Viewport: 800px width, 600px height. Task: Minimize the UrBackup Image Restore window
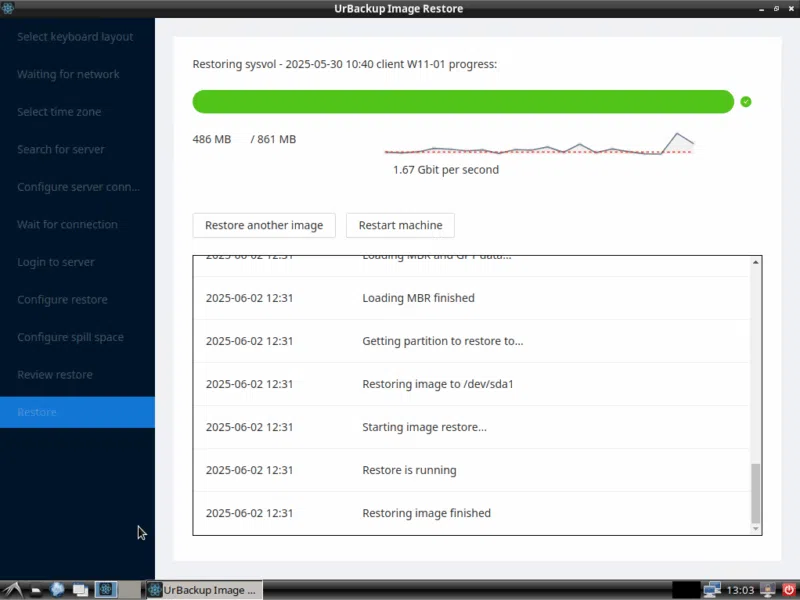click(761, 9)
